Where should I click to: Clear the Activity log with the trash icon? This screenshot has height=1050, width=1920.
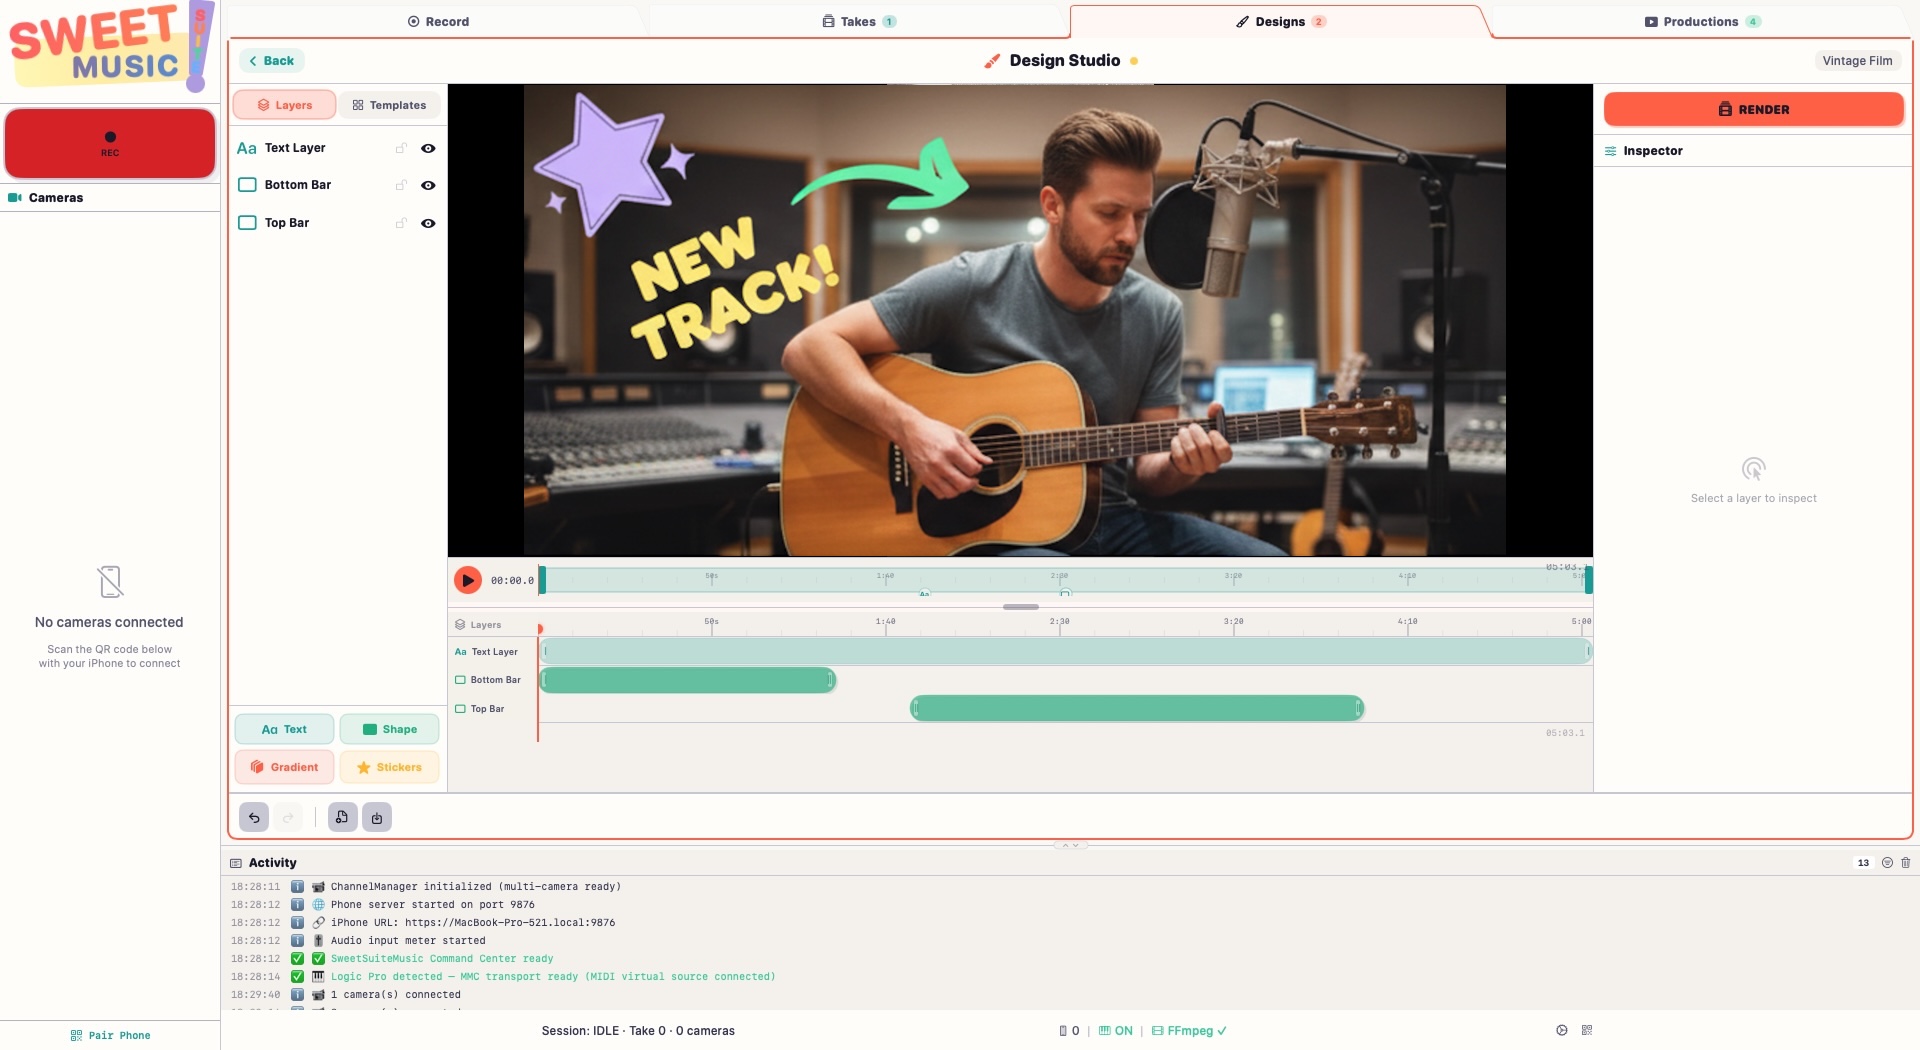pyautogui.click(x=1906, y=863)
